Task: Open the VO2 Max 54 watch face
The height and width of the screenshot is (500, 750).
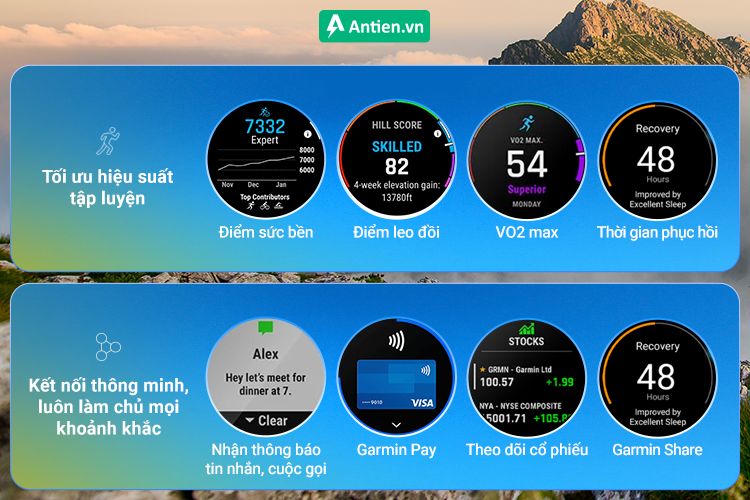Action: tap(527, 160)
